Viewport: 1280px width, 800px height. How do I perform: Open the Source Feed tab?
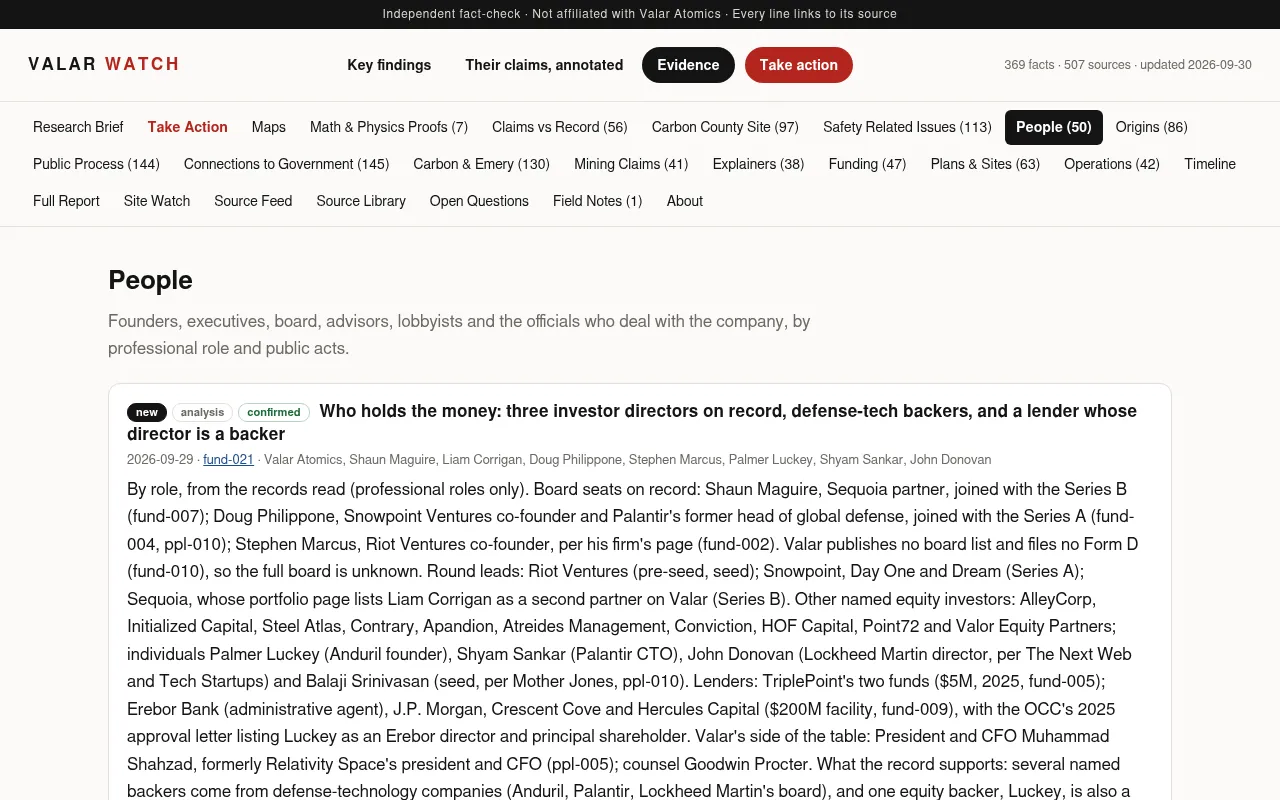tap(253, 201)
